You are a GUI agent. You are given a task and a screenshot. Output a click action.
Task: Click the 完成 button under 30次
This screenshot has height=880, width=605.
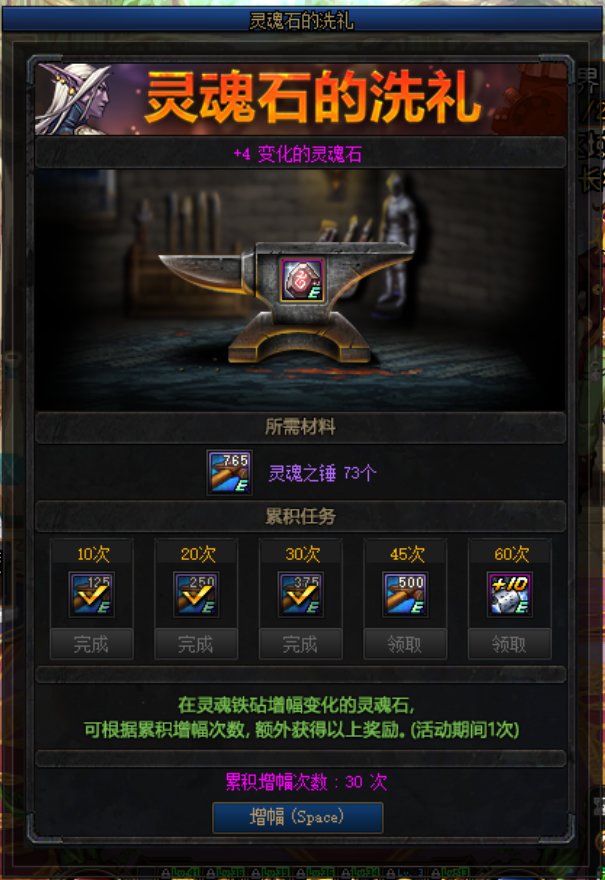[301, 644]
